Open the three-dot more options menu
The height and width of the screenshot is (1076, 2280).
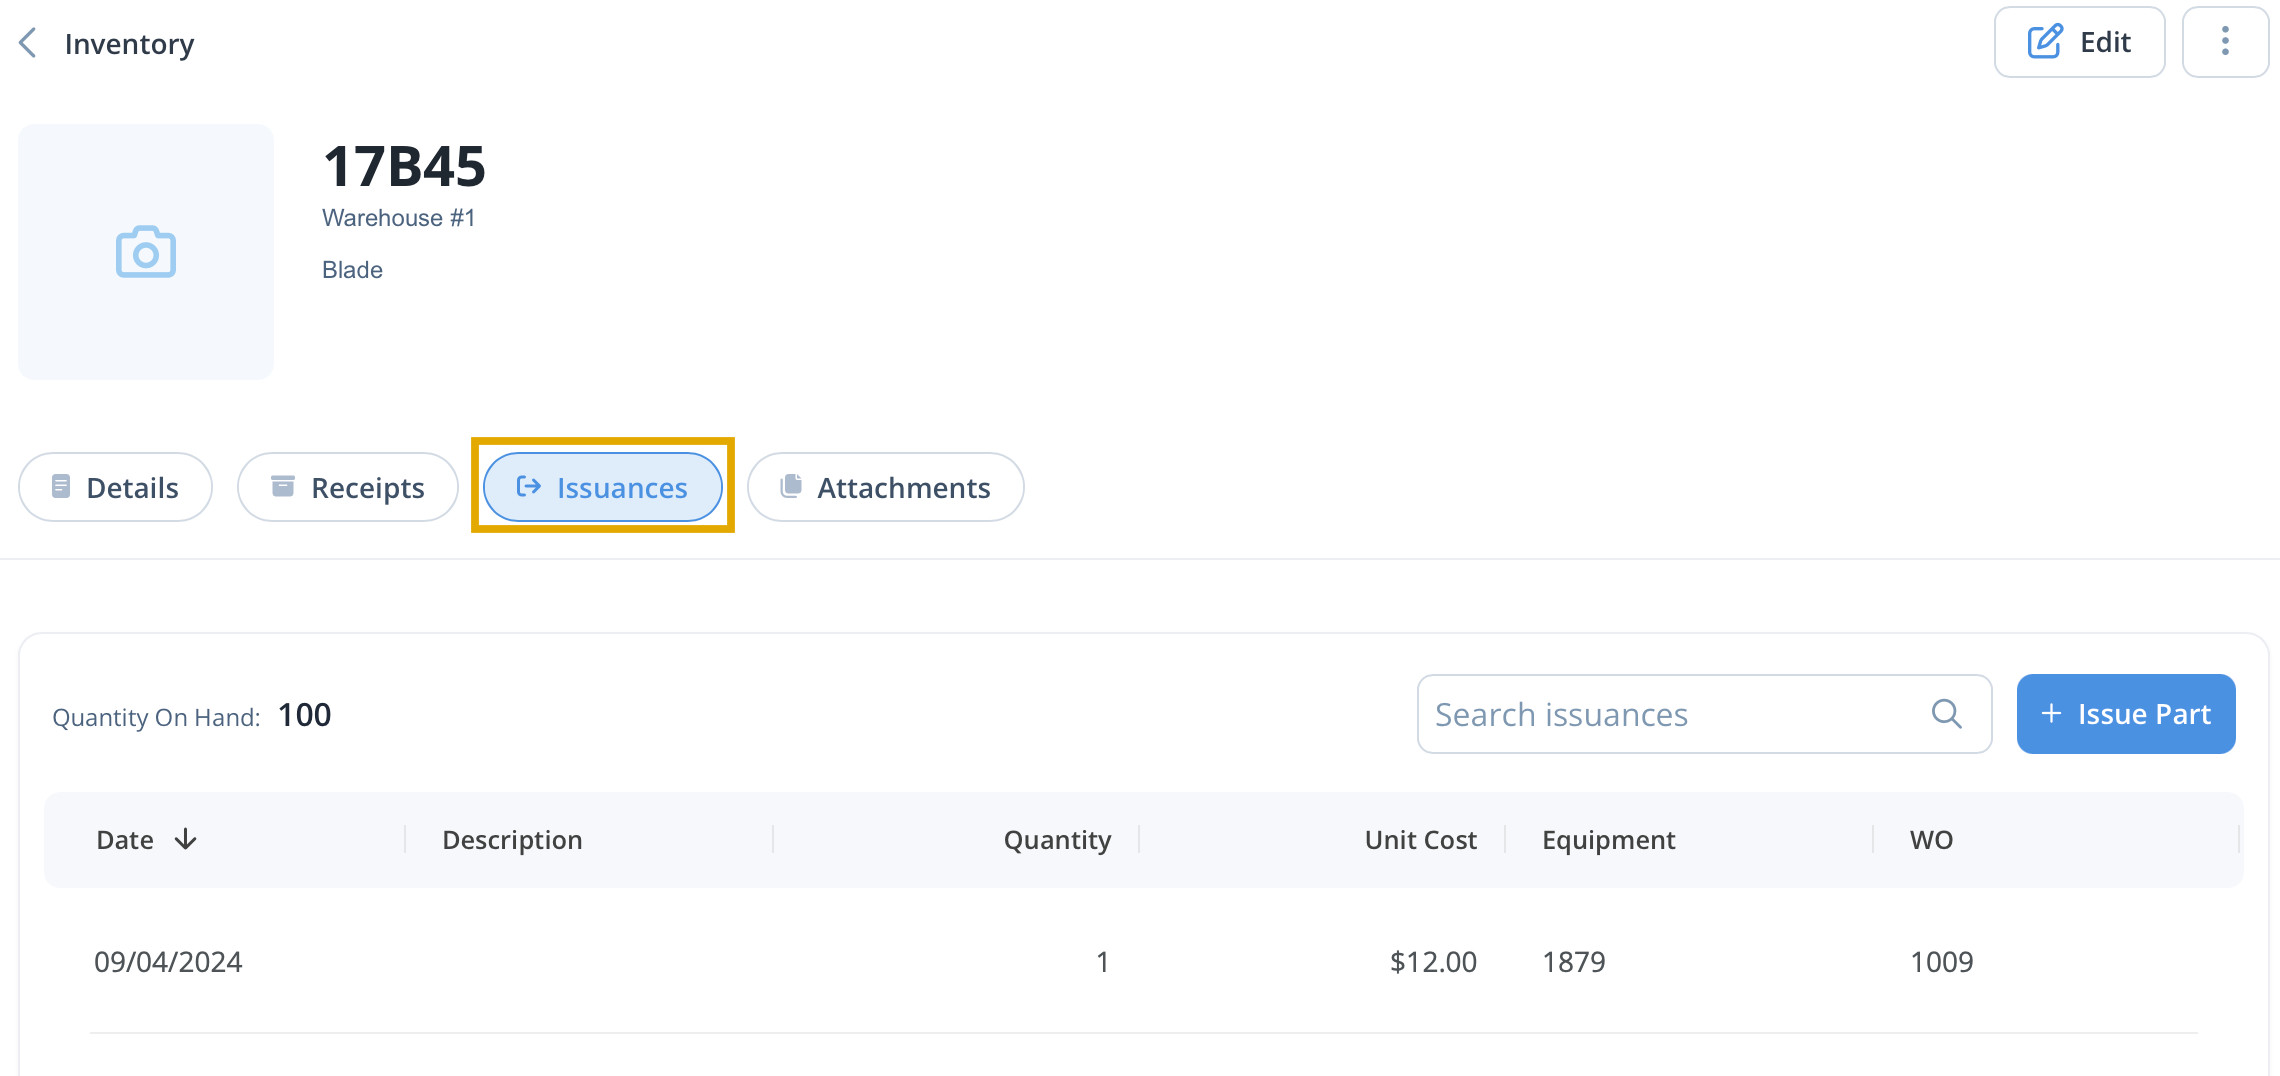2225,42
